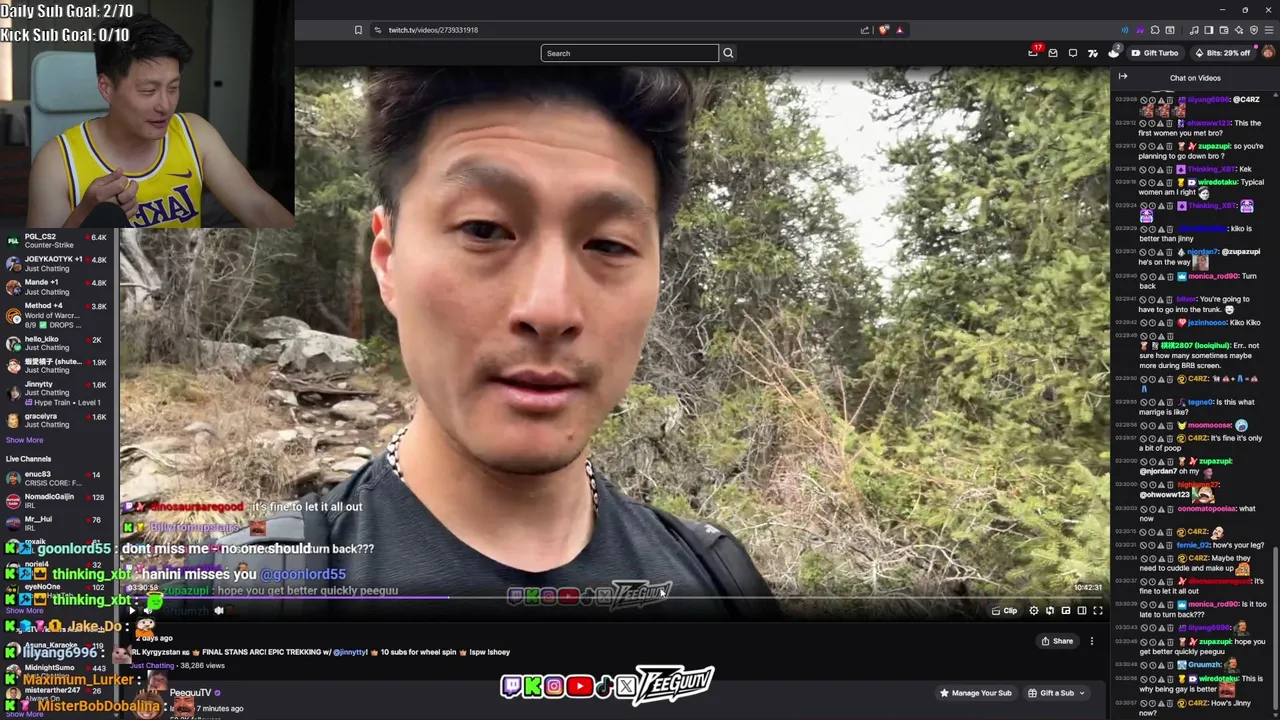The height and width of the screenshot is (720, 1280).
Task: Delete monica_rod90's 'too late' message
Action: click(1170, 604)
